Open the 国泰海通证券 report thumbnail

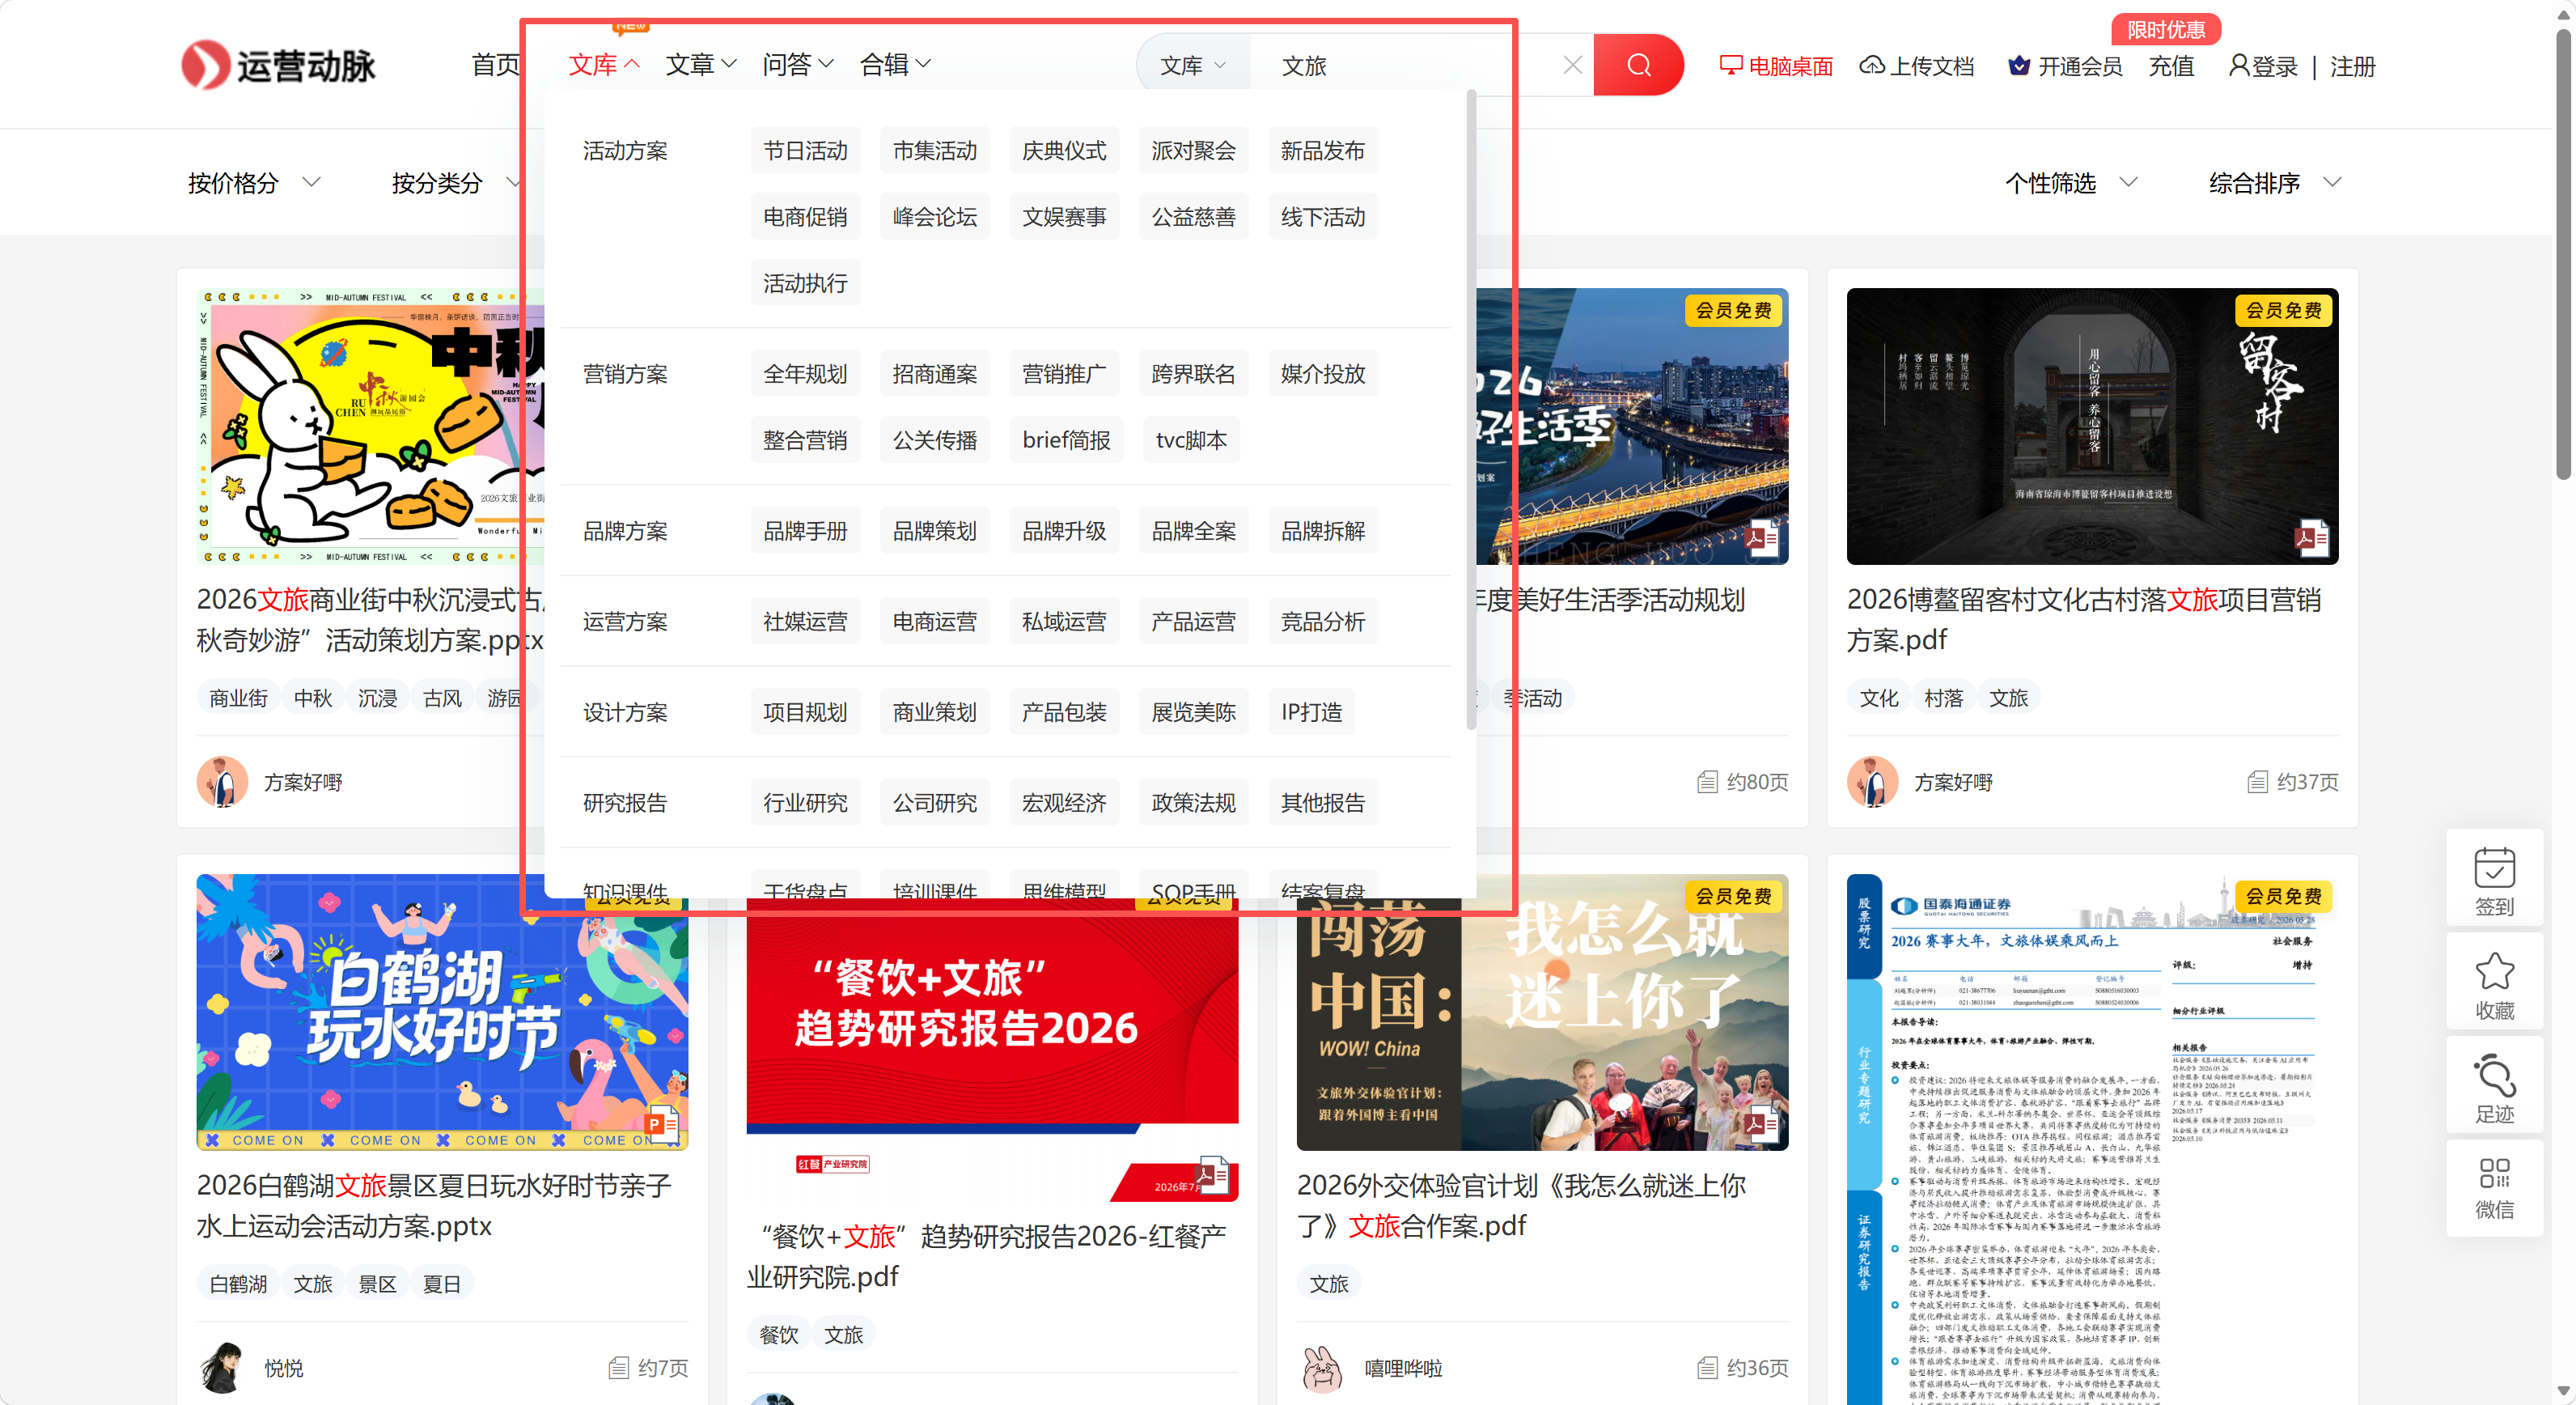pos(2092,1140)
